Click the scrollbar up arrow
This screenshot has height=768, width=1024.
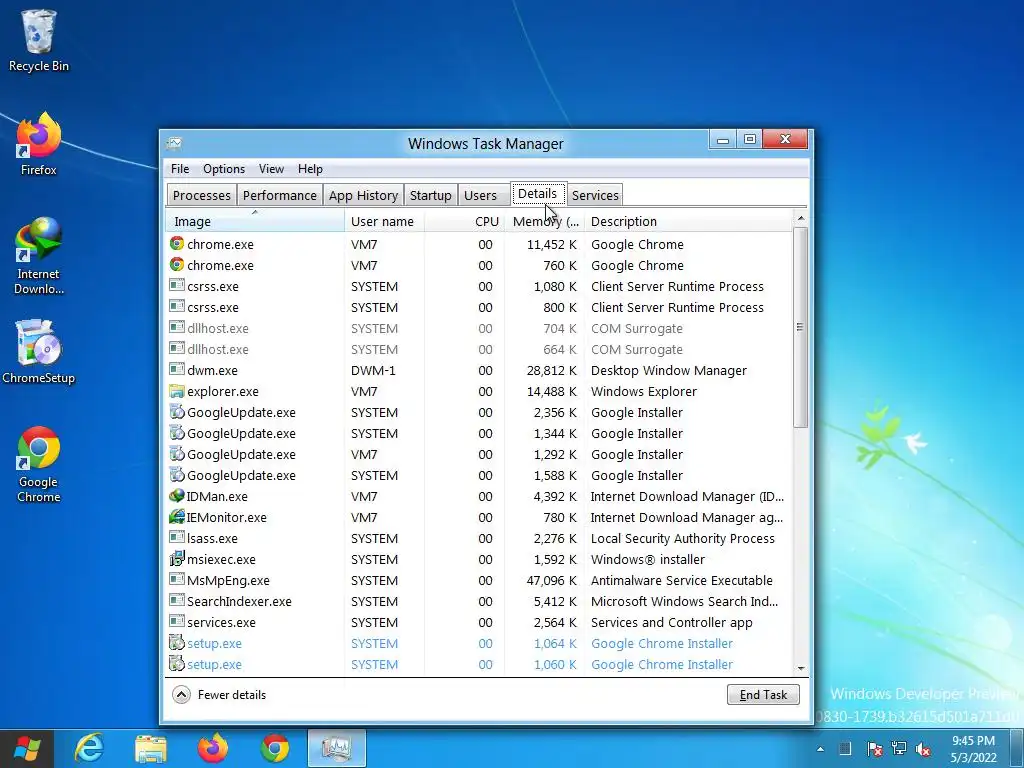coord(801,217)
